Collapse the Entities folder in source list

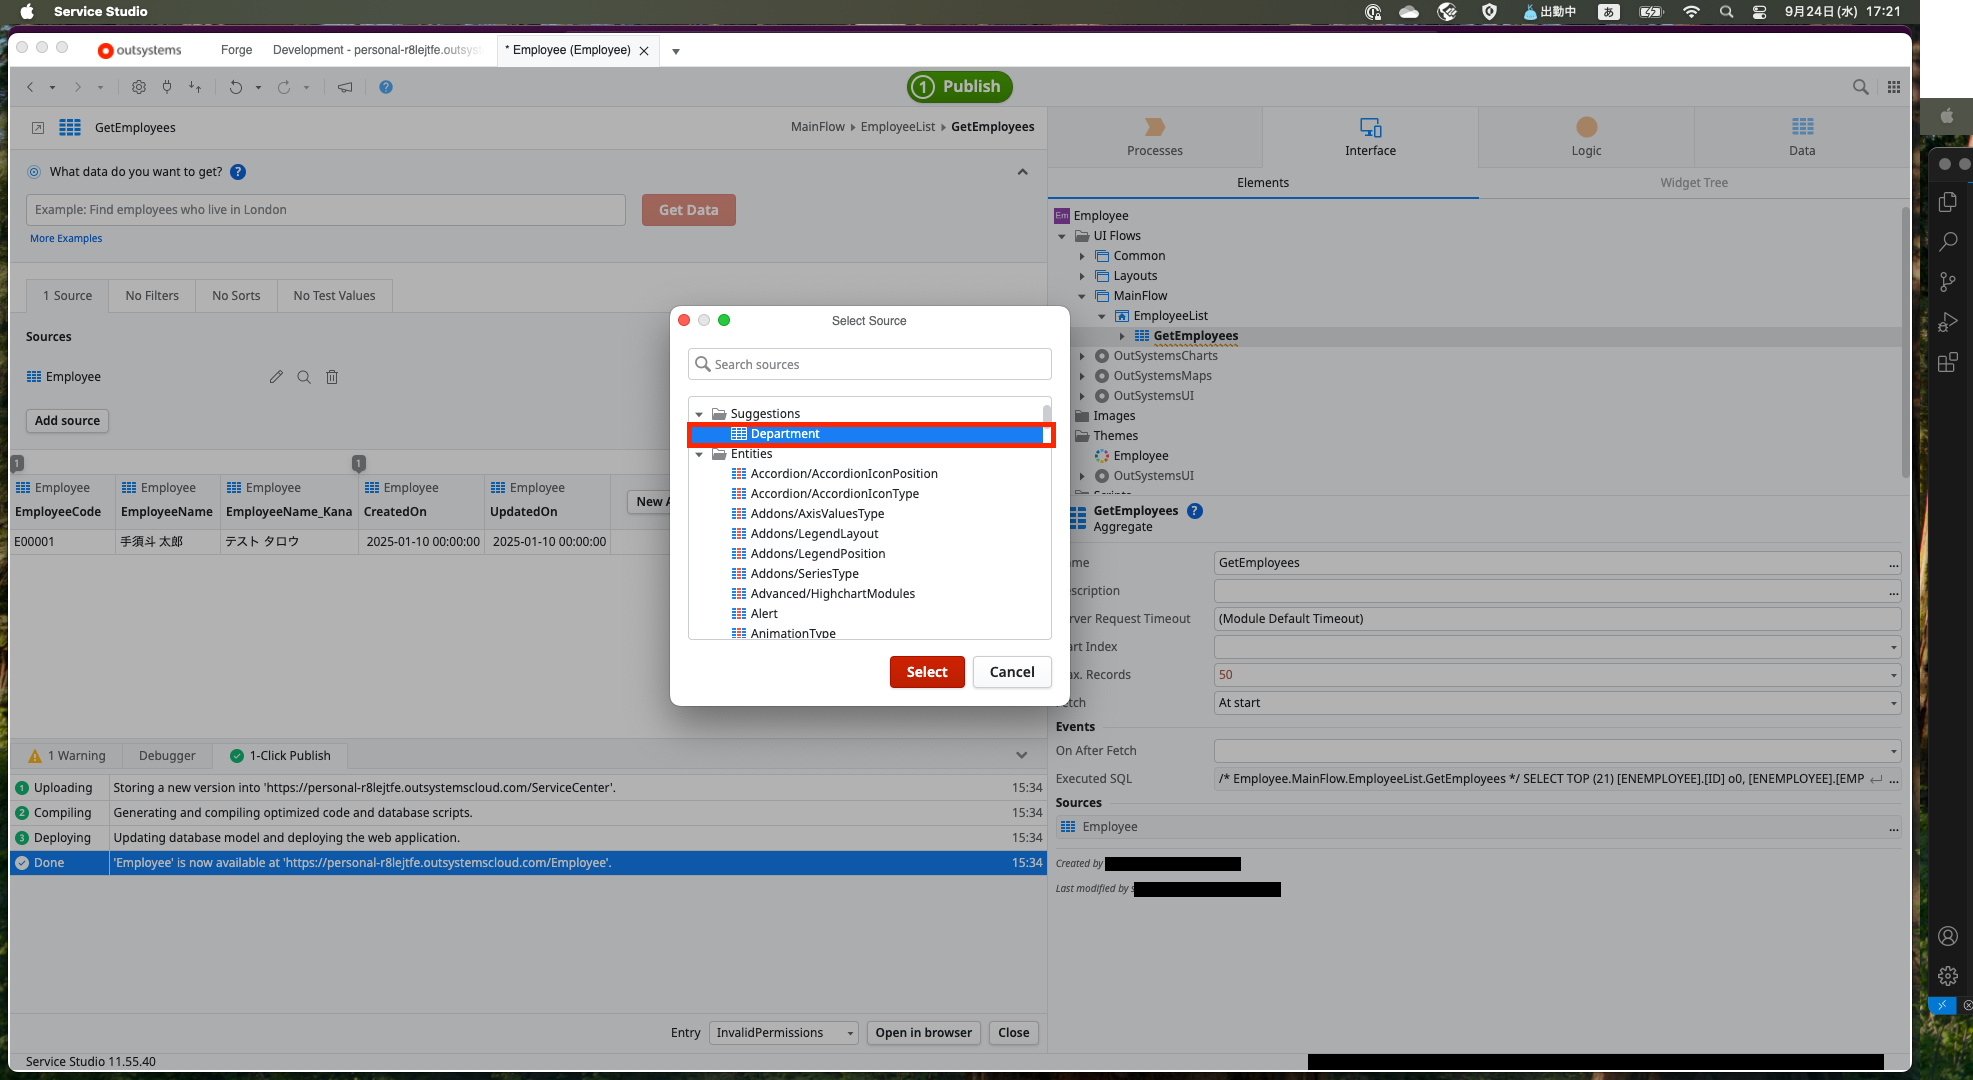click(x=699, y=454)
